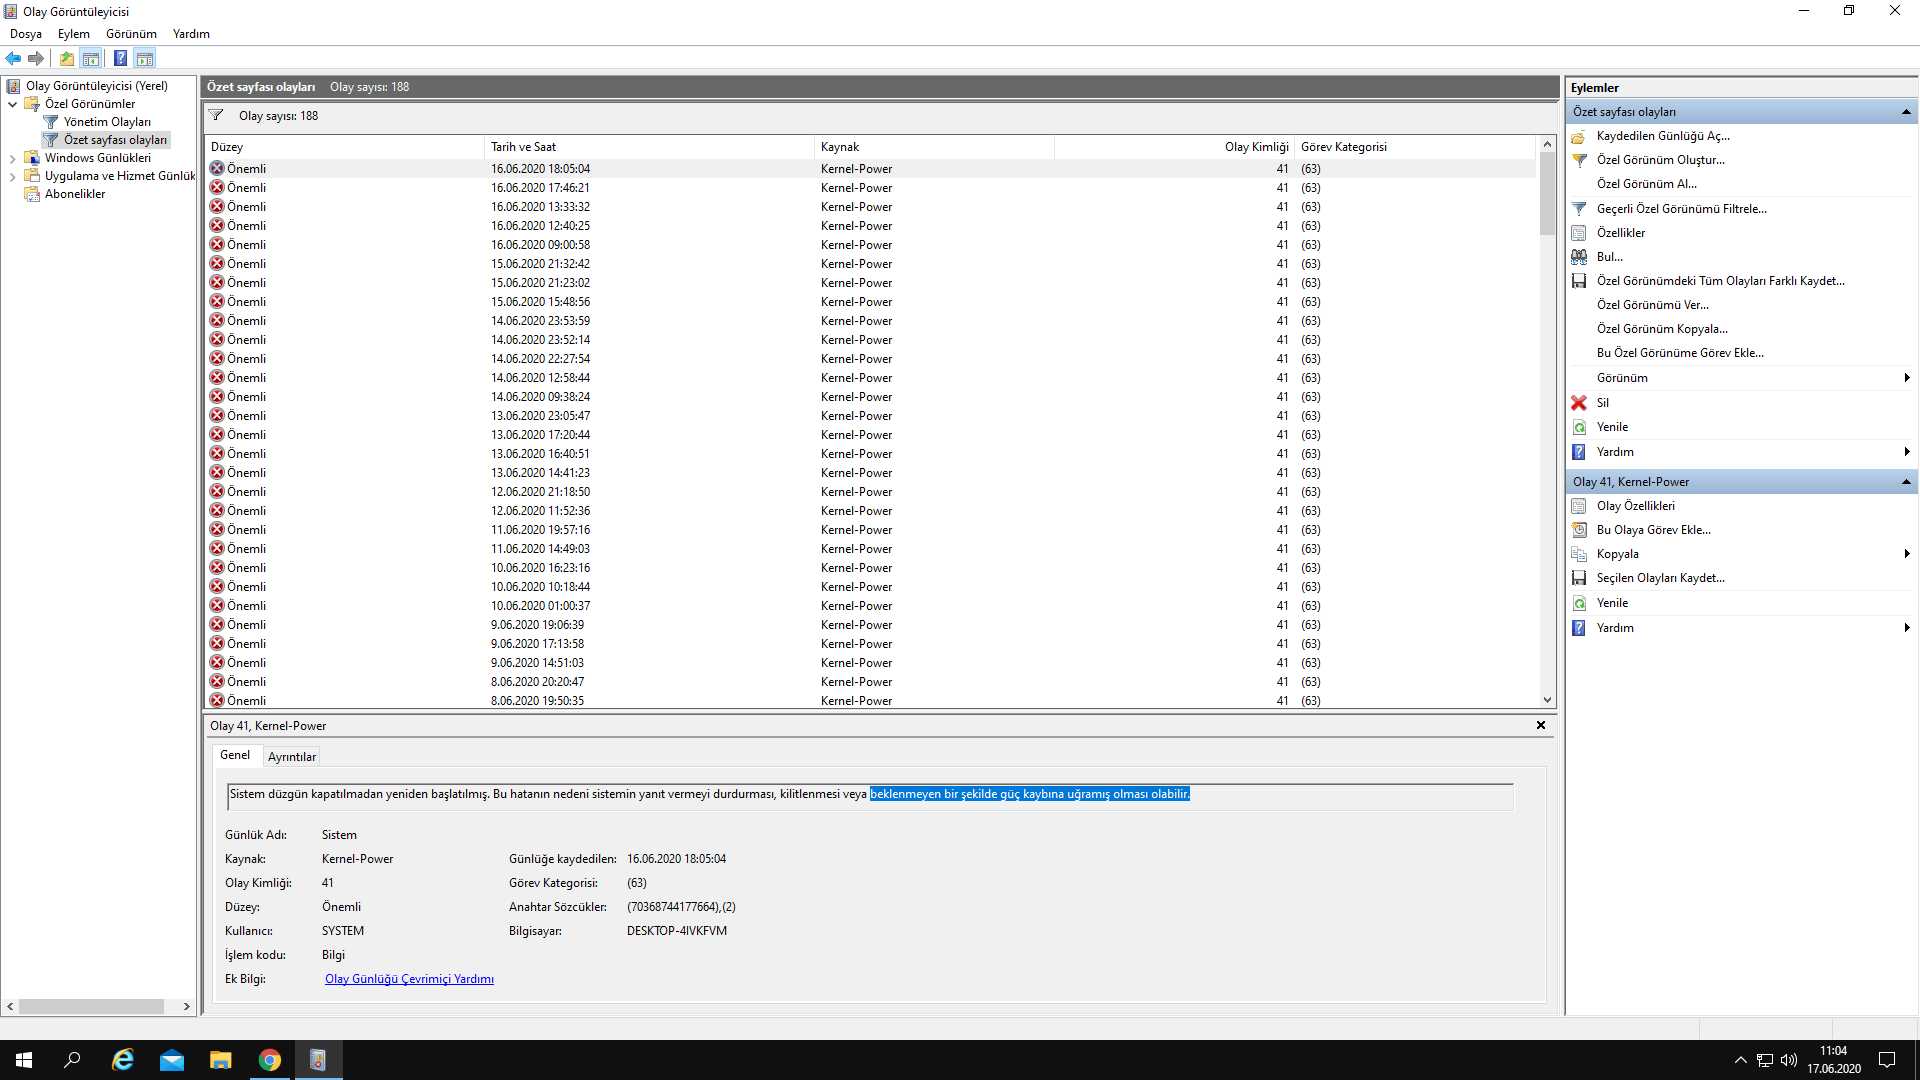Image resolution: width=1920 pixels, height=1080 pixels.
Task: Click the up-one-level folder toolbar icon
Action: (x=67, y=59)
